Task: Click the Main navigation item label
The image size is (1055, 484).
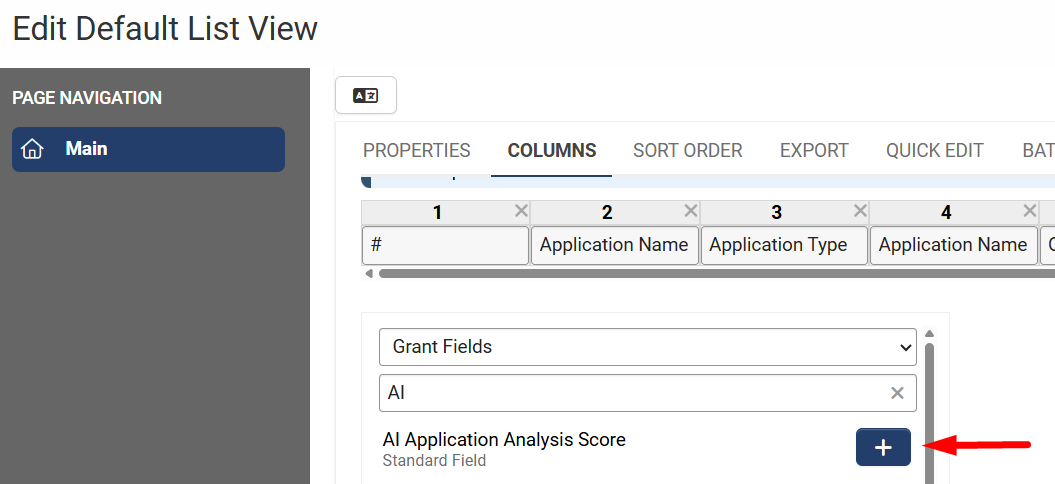Action: [86, 149]
